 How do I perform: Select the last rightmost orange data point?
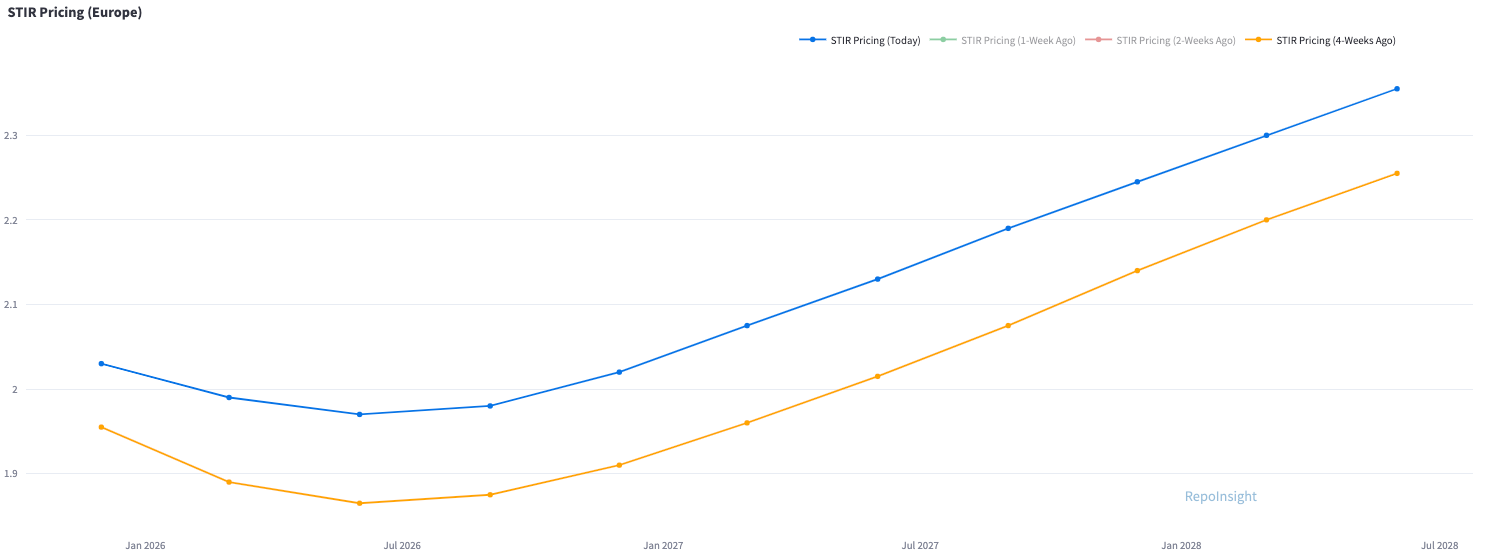click(x=1397, y=173)
